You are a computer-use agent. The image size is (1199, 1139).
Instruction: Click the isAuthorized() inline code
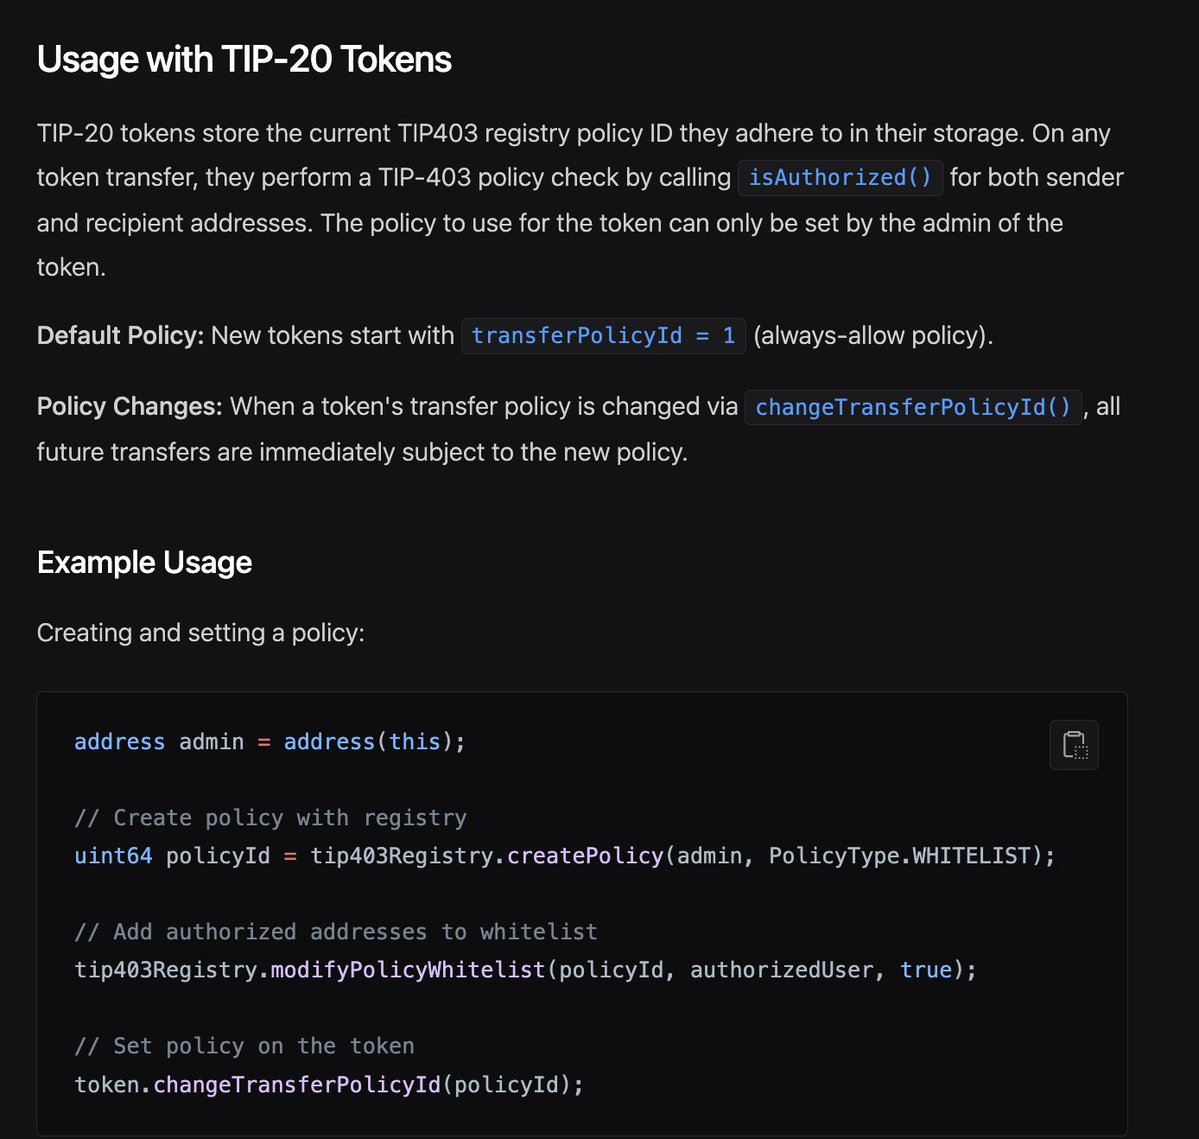(x=840, y=177)
